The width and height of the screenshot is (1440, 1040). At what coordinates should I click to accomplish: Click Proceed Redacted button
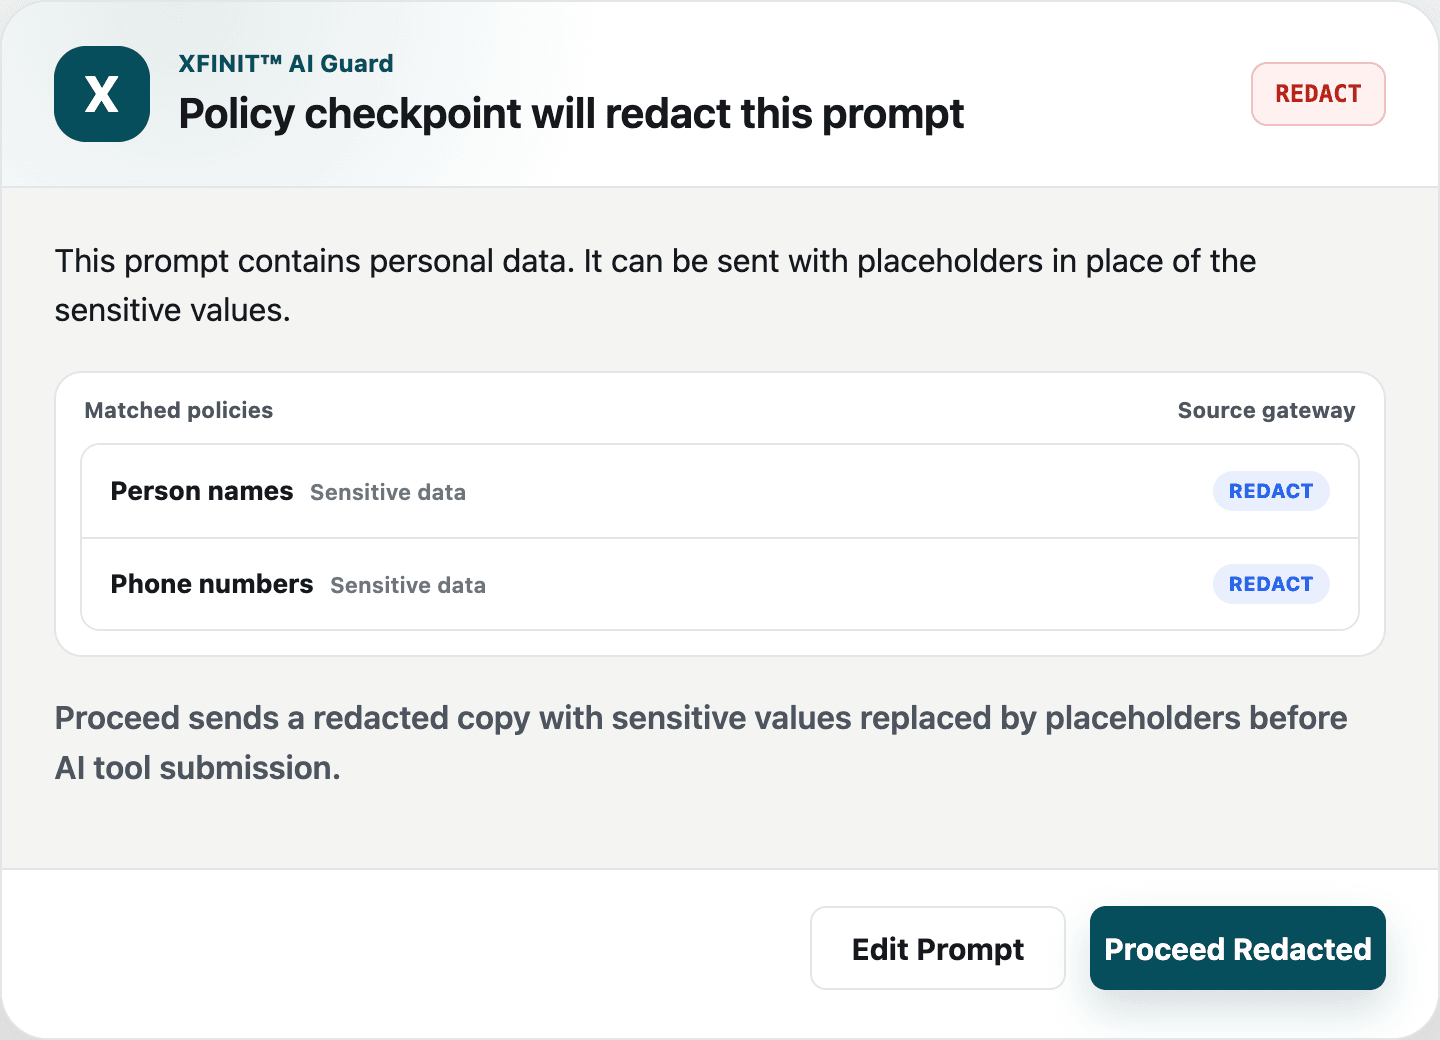1237,948
